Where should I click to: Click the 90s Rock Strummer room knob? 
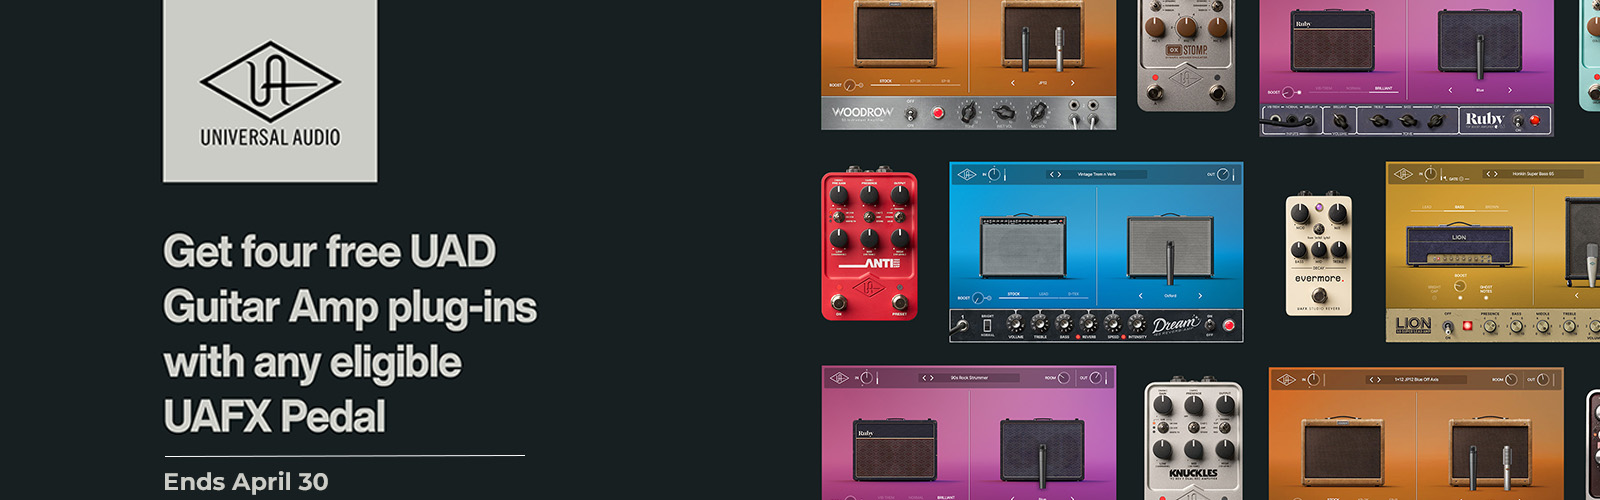coord(1063,378)
